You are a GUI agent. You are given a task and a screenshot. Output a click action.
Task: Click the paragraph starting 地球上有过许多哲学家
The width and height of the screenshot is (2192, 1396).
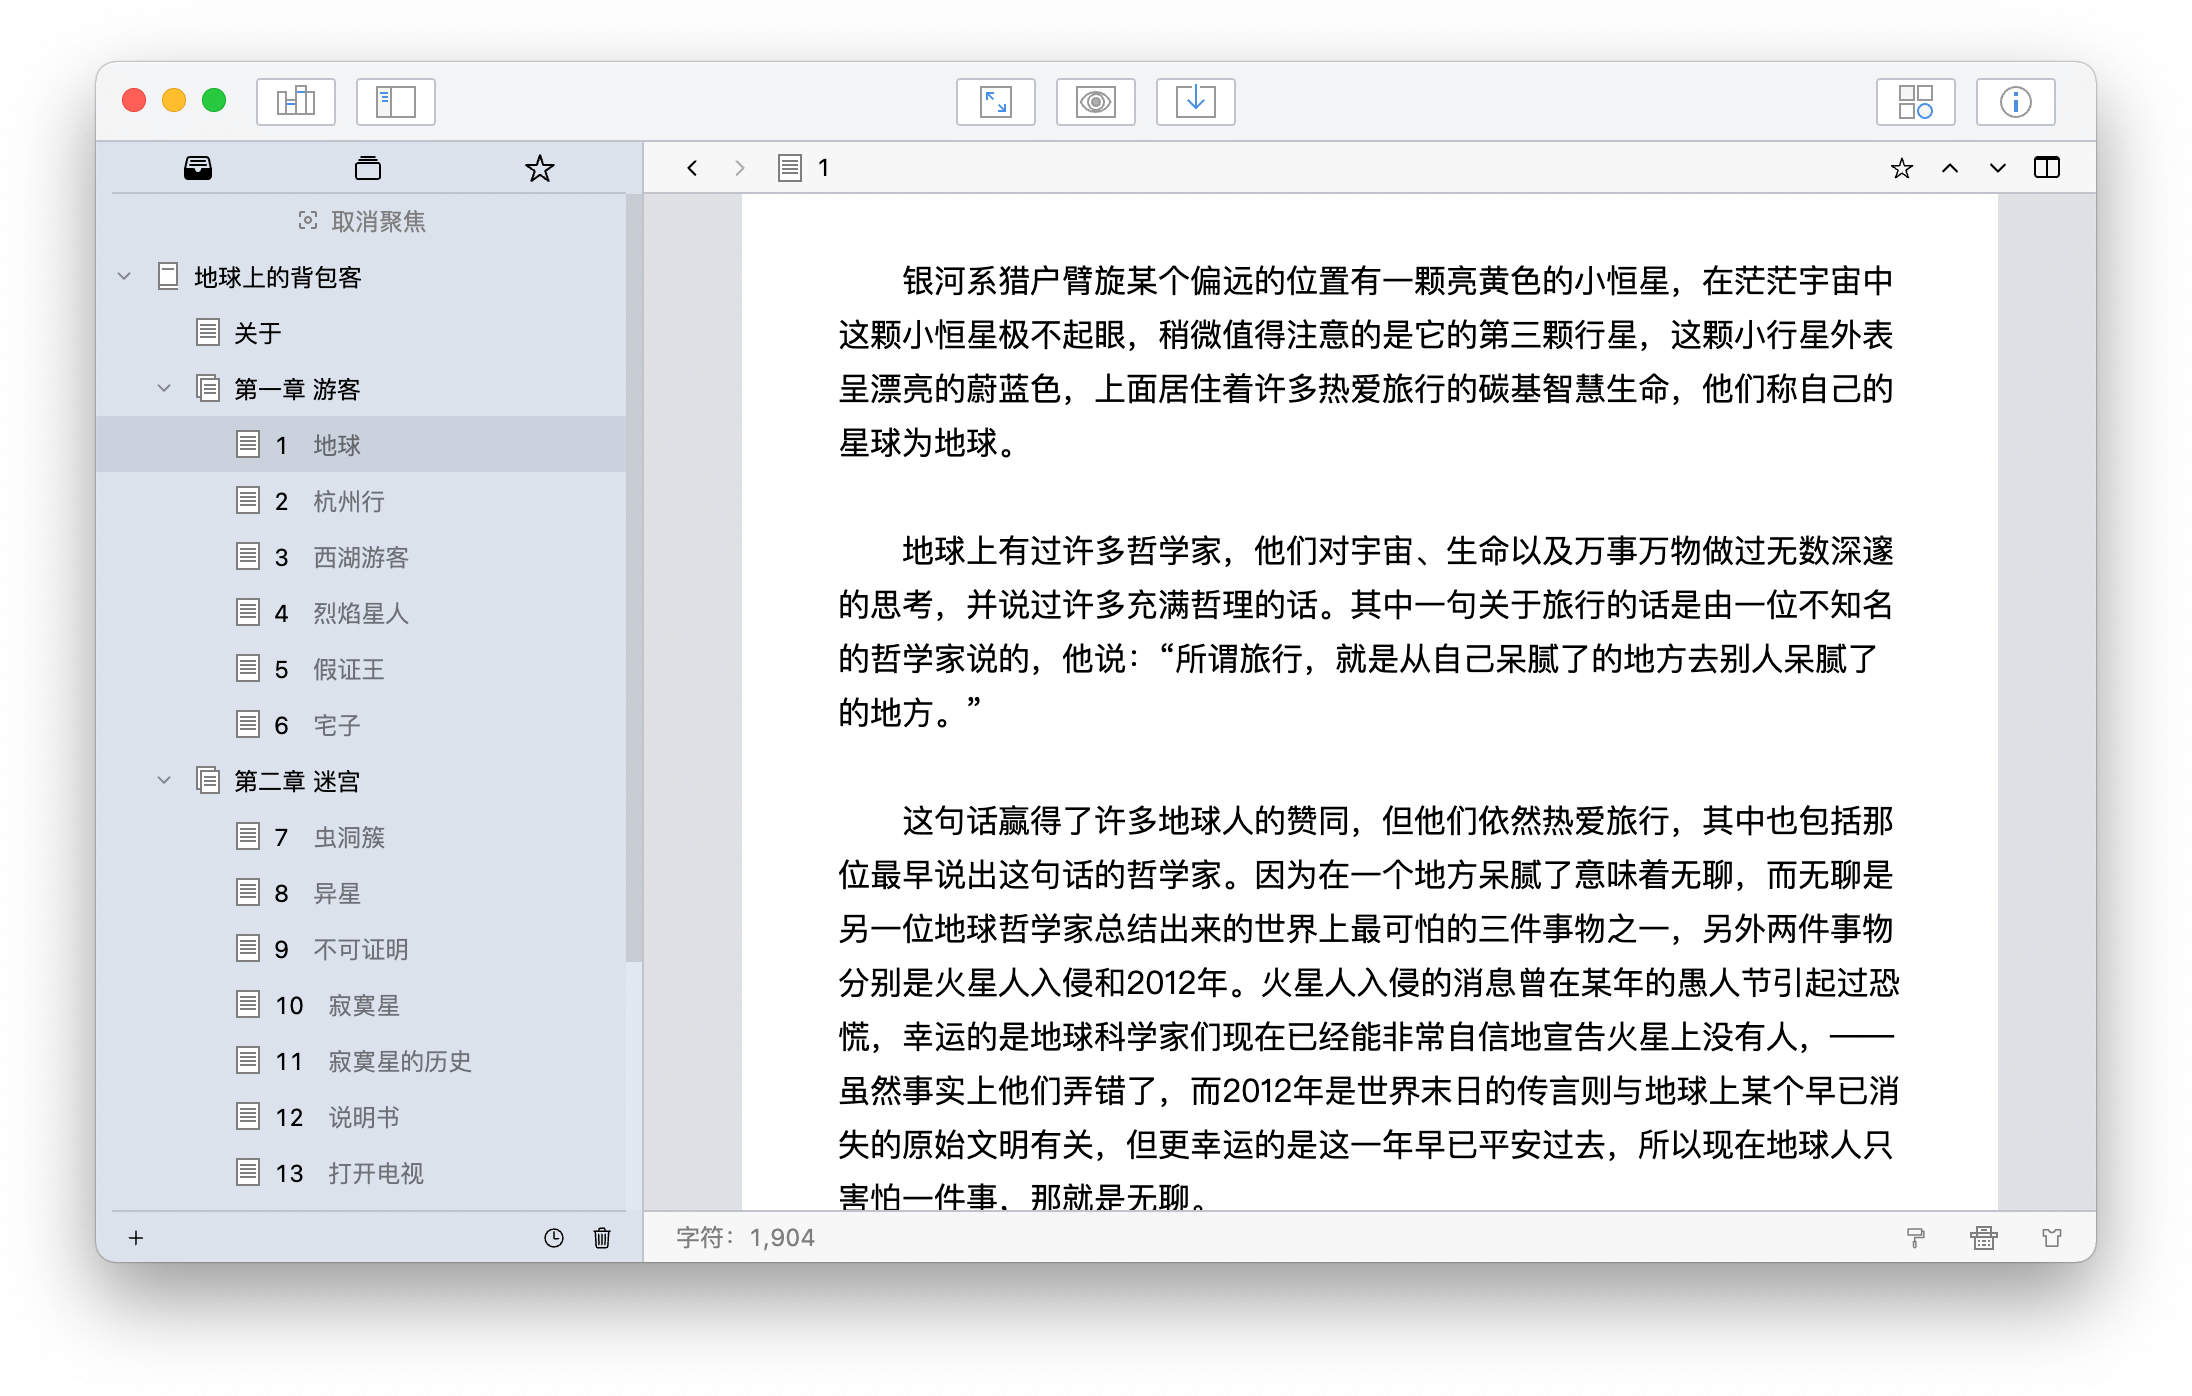[x=1366, y=632]
